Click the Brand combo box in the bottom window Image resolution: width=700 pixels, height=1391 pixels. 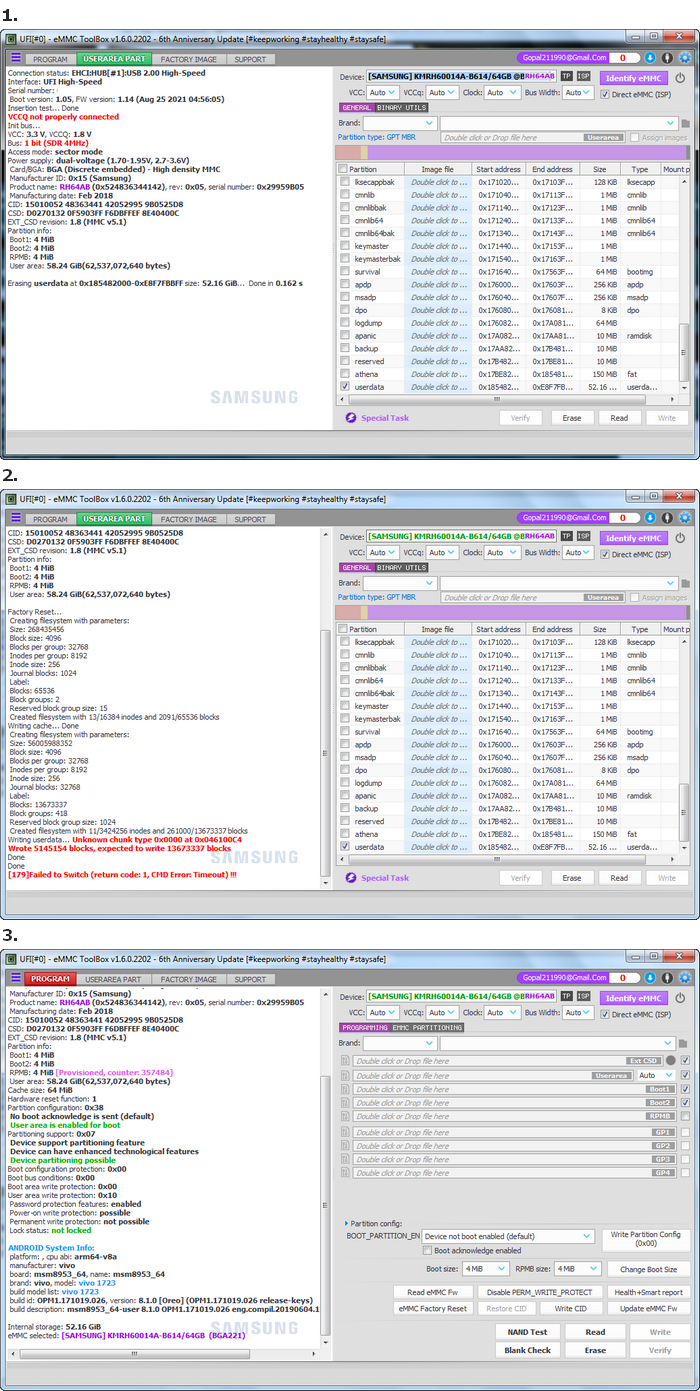point(399,1044)
